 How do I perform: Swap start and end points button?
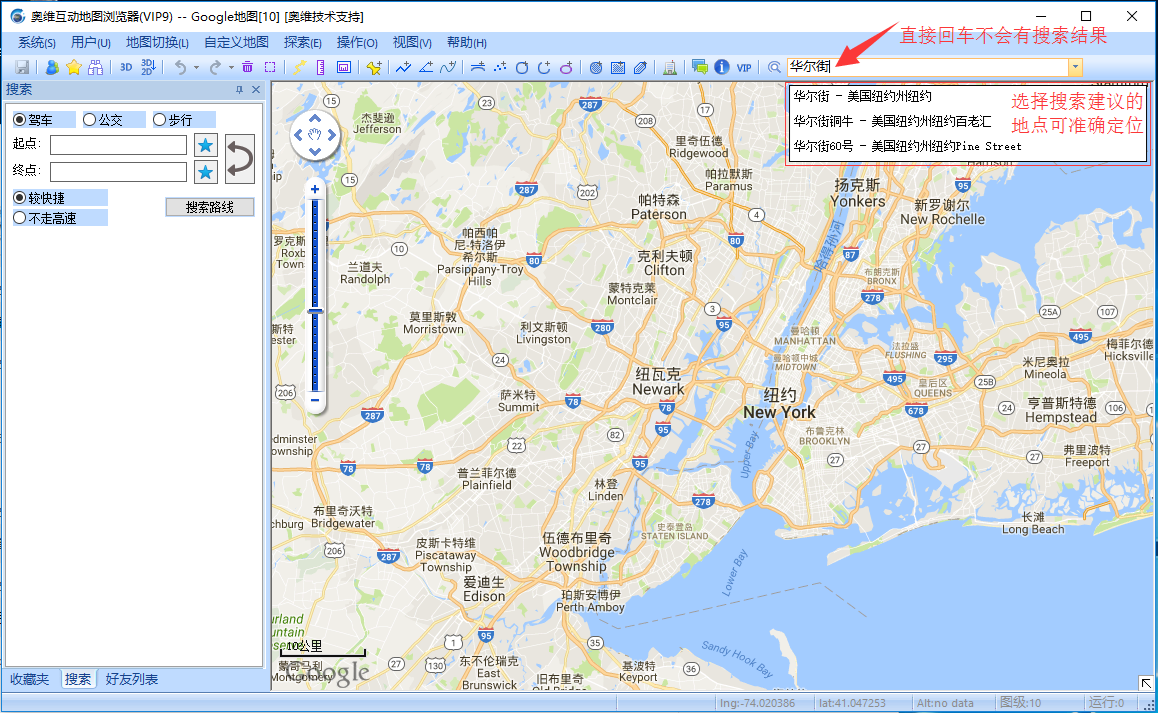click(x=240, y=158)
